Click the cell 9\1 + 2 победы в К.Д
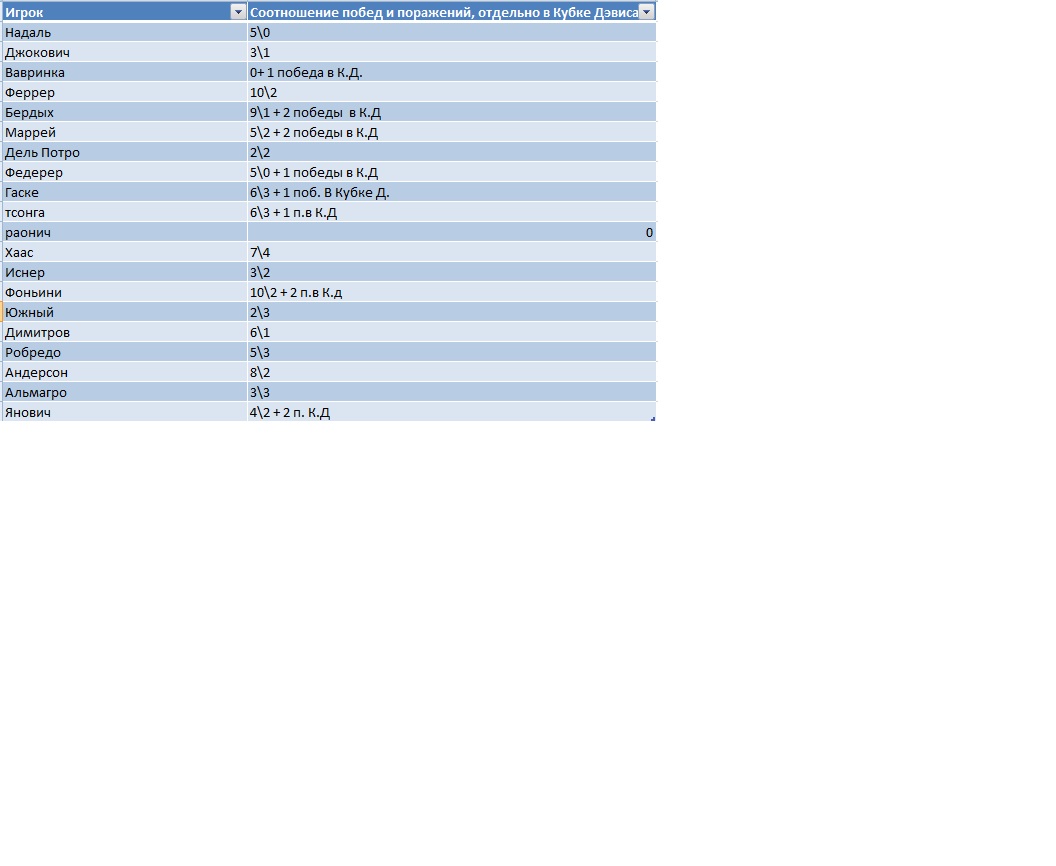Image resolution: width=1056 pixels, height=866 pixels. pos(451,112)
